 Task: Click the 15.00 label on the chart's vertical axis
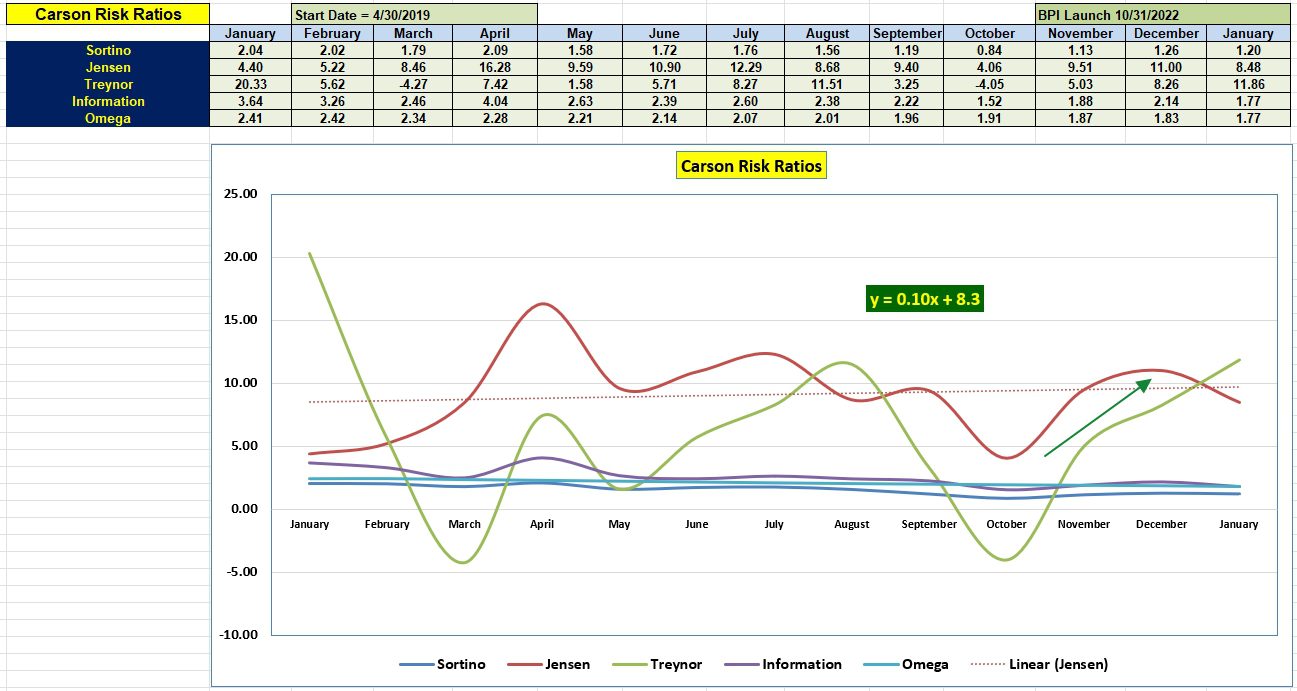click(239, 320)
